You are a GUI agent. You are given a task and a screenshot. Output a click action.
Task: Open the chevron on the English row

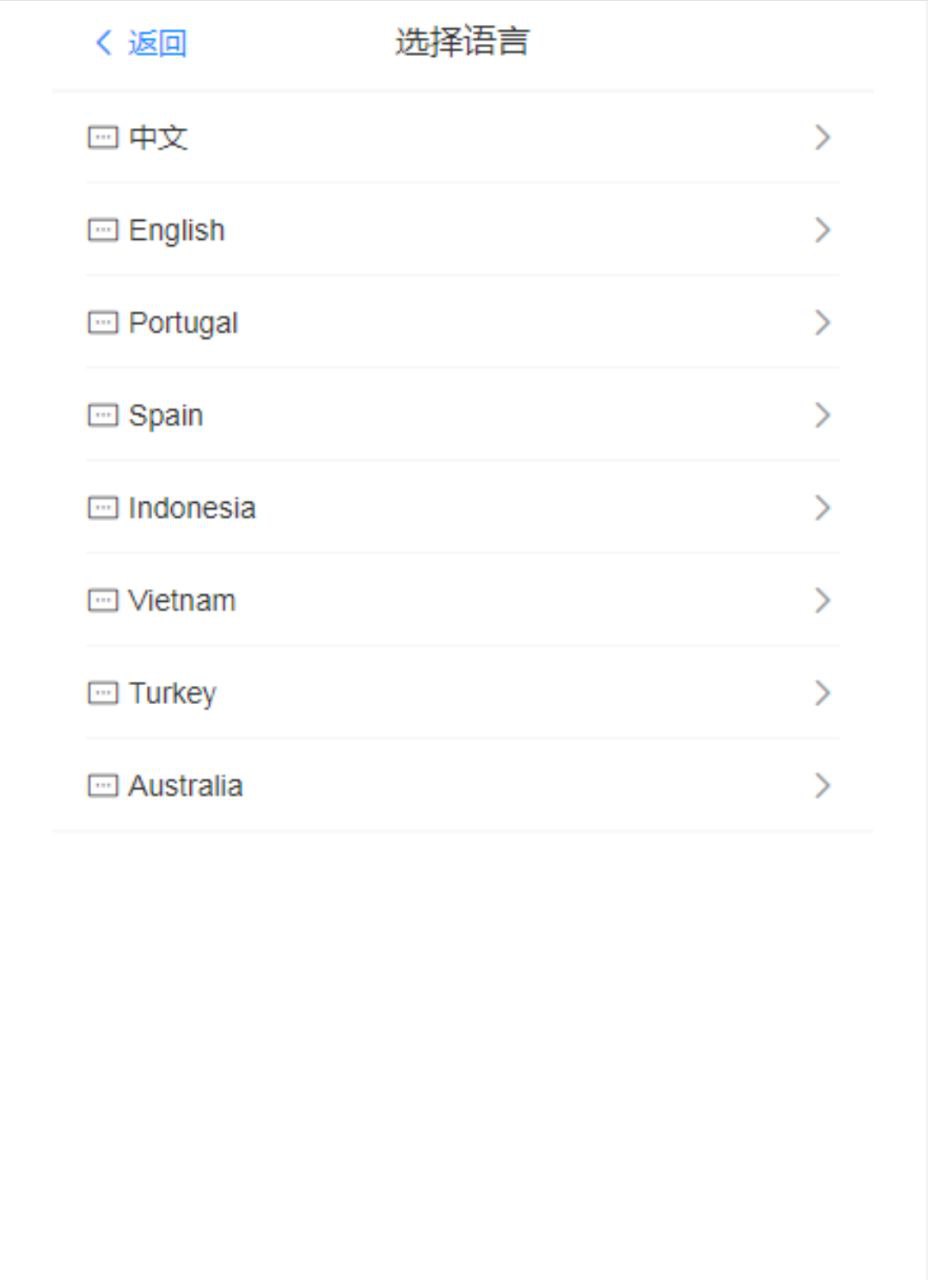tap(822, 231)
